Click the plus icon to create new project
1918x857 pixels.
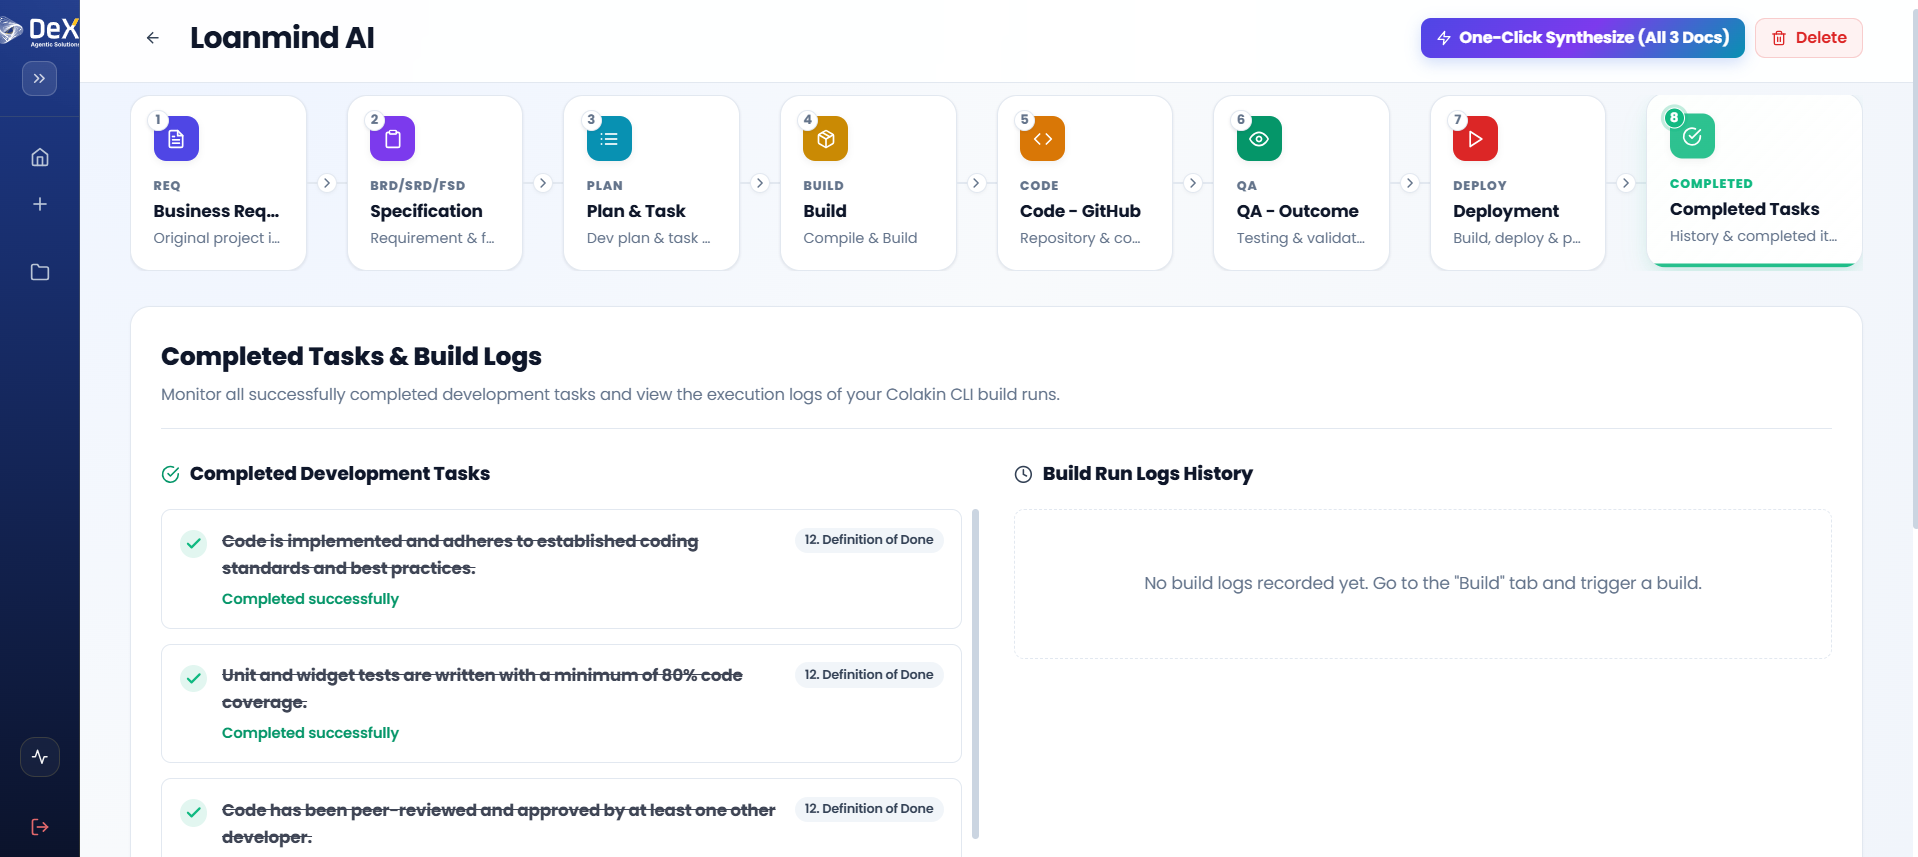[40, 204]
